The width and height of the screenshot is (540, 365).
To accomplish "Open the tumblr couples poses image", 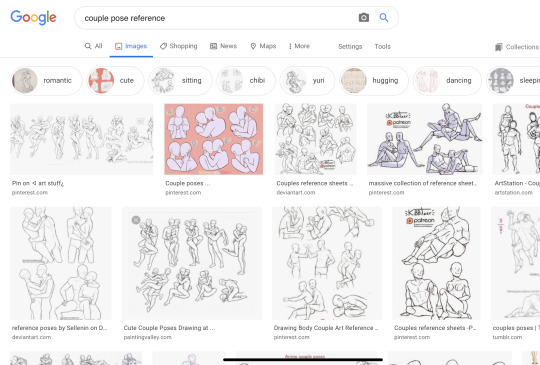I will (x=515, y=263).
